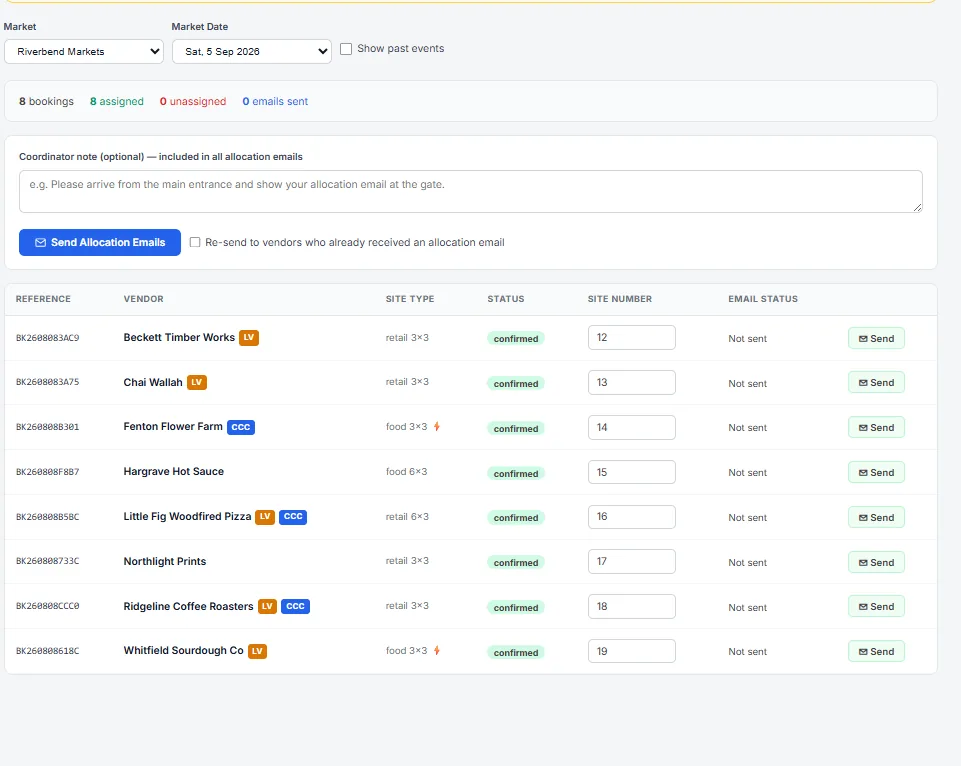Click the LV badge beside Chai Wallah
The image size is (961, 766).
pyautogui.click(x=197, y=382)
